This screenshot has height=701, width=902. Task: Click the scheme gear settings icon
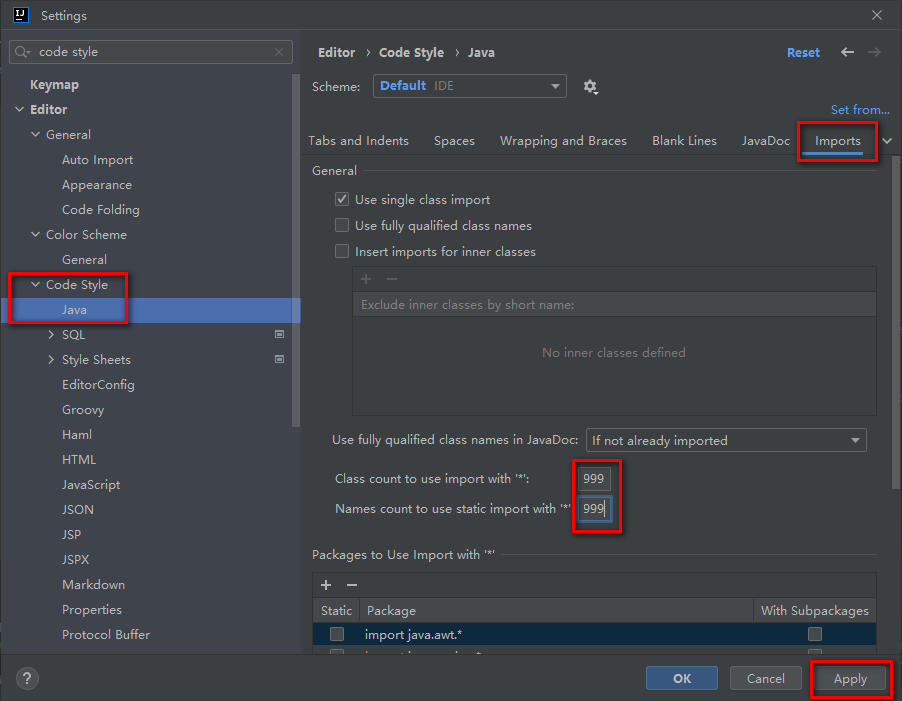(x=590, y=87)
